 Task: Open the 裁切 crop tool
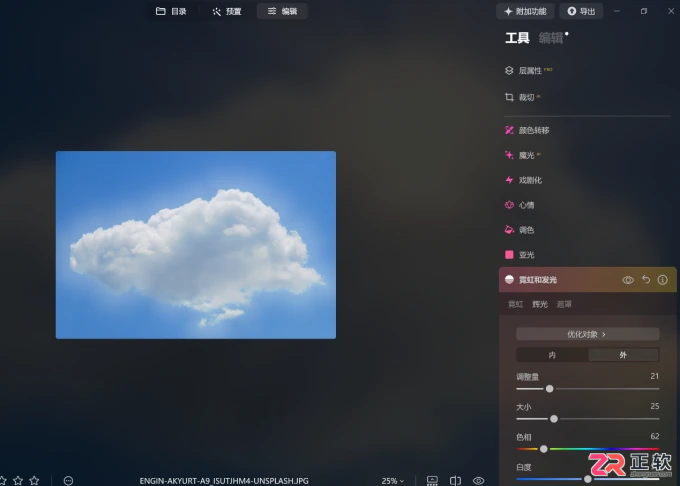523,97
